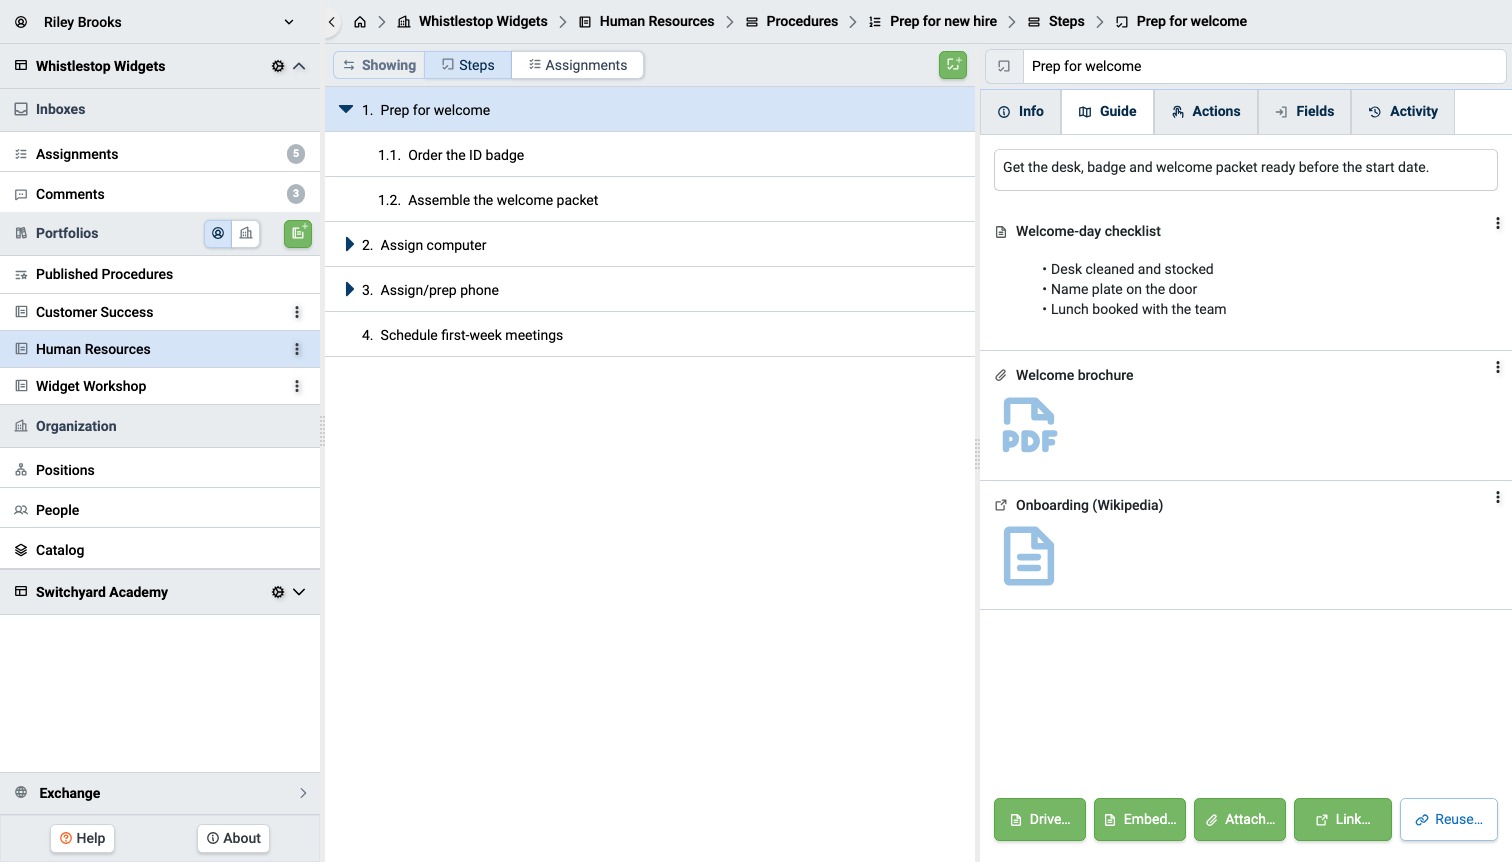Open the Riley Brooks user dropdown
The image size is (1512, 862).
(289, 22)
